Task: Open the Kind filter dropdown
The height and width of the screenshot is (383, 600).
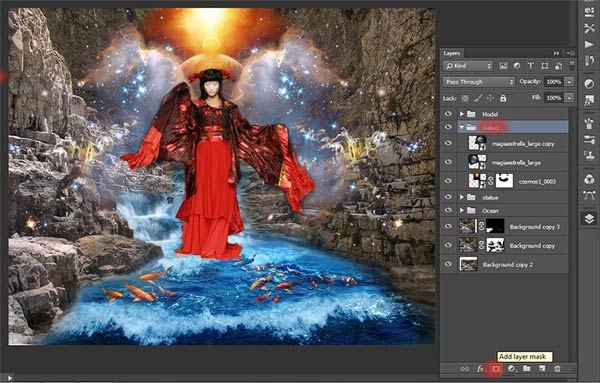Action: tap(468, 66)
